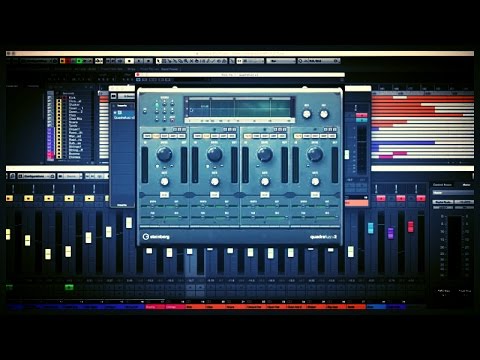Select the Object Selection arrow tool in Cubase toolbar
The height and width of the screenshot is (360, 480).
pos(159,61)
